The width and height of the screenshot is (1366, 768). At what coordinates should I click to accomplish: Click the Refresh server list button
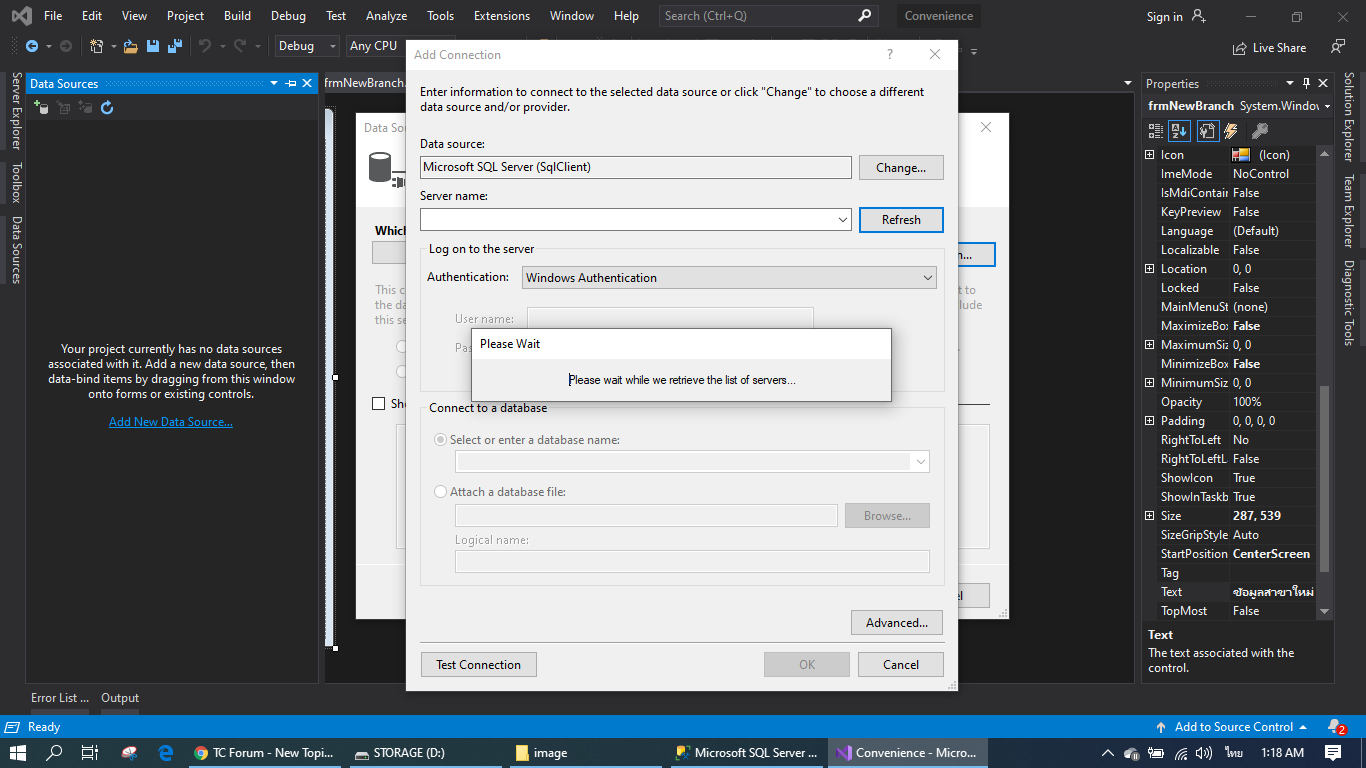click(x=901, y=220)
